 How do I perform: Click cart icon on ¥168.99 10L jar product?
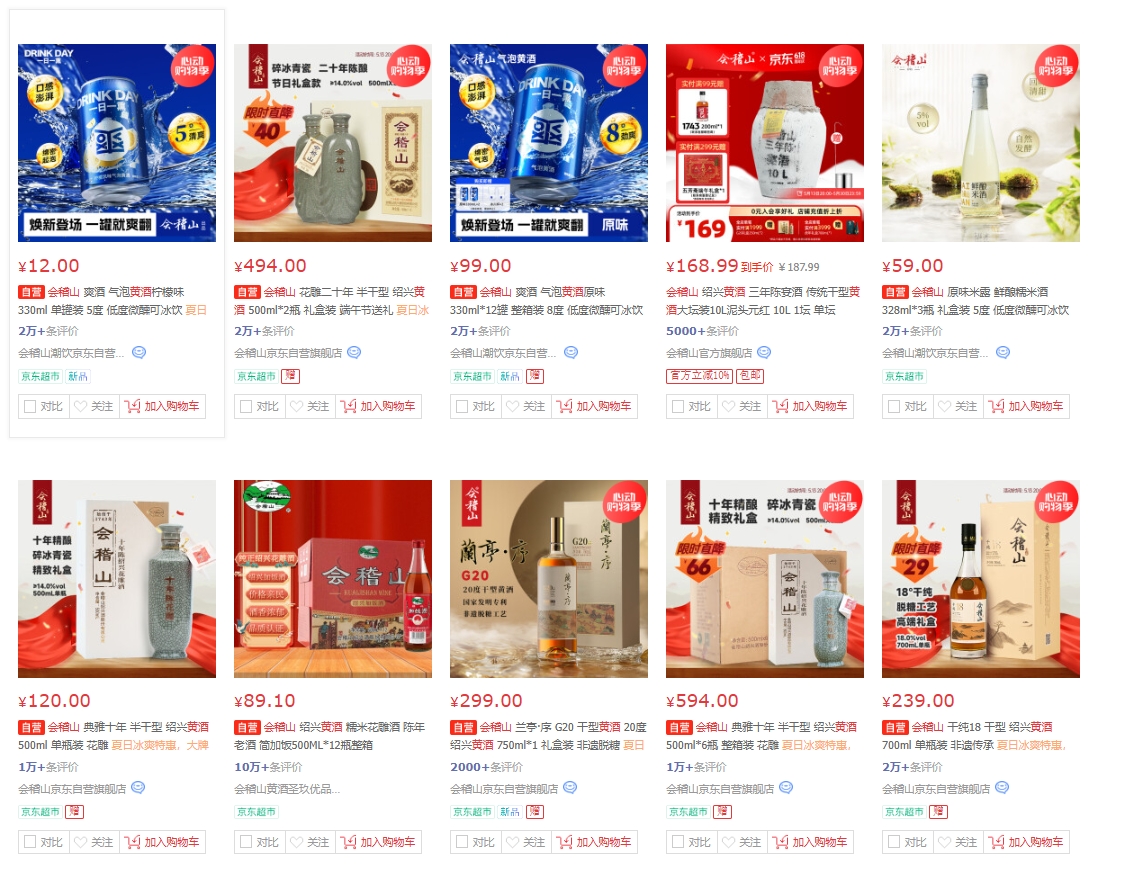pos(780,406)
